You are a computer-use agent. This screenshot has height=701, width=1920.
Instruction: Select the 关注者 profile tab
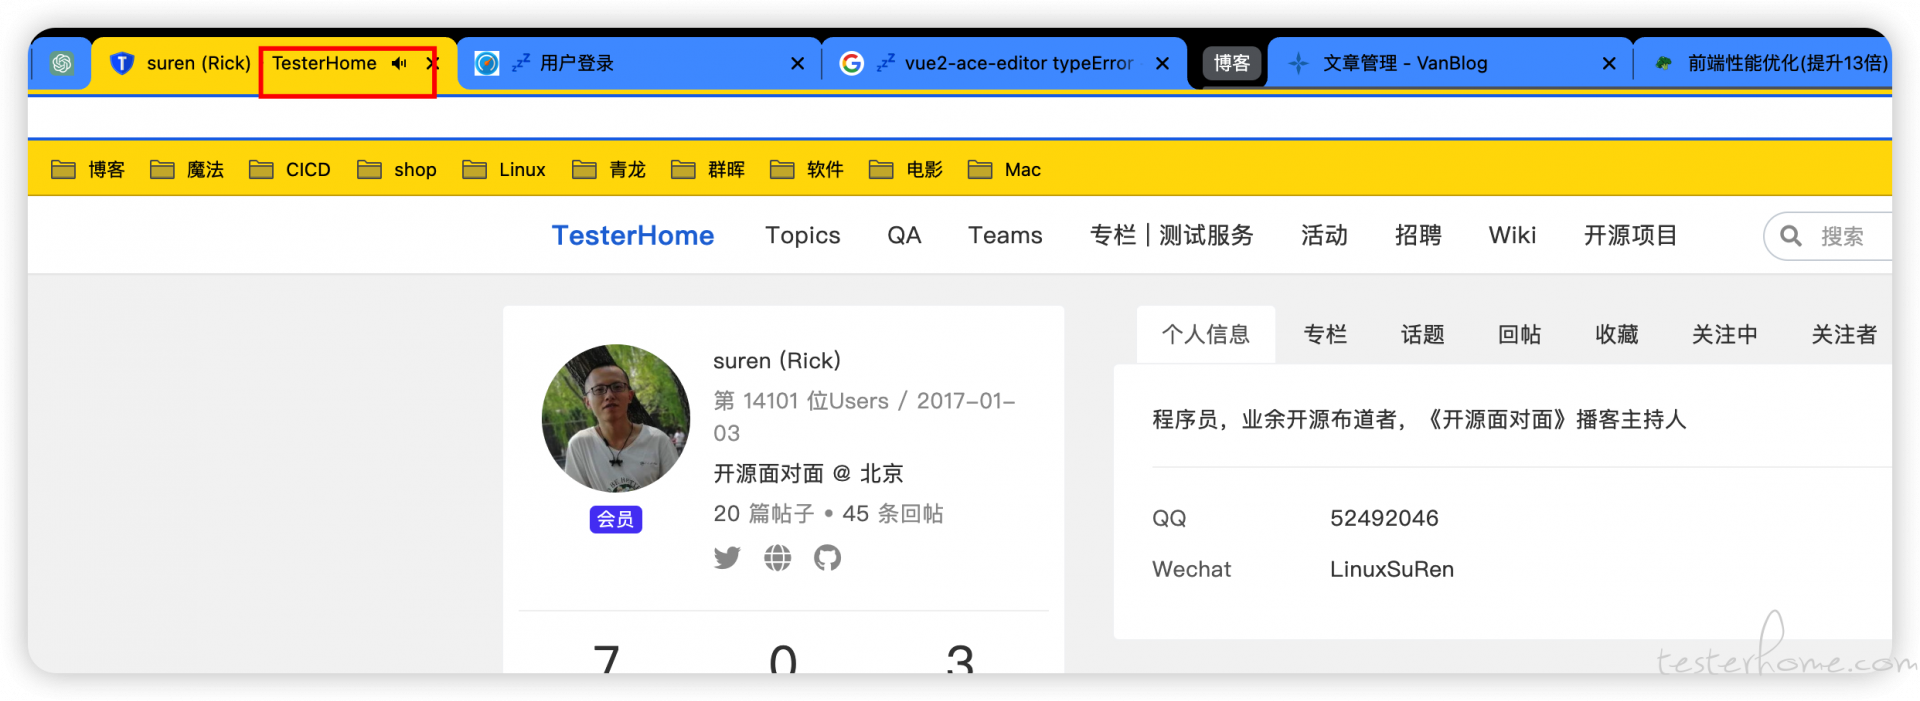click(1844, 334)
